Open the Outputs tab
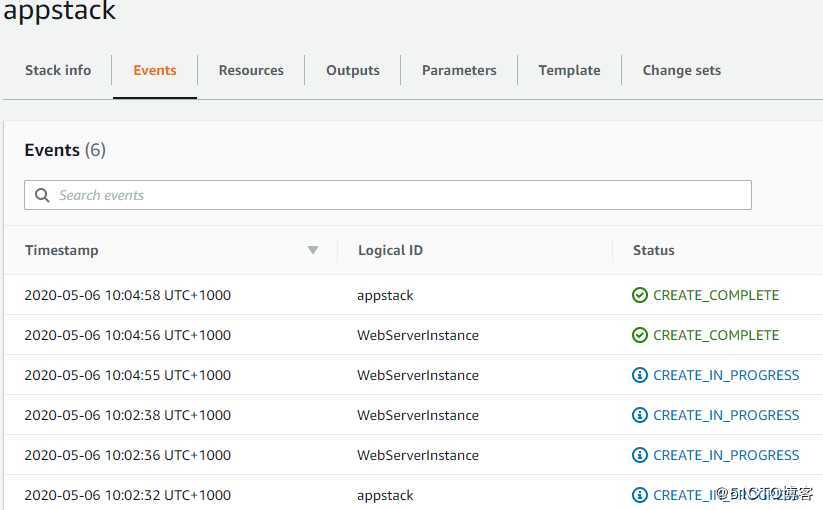This screenshot has width=823, height=510. pyautogui.click(x=353, y=70)
